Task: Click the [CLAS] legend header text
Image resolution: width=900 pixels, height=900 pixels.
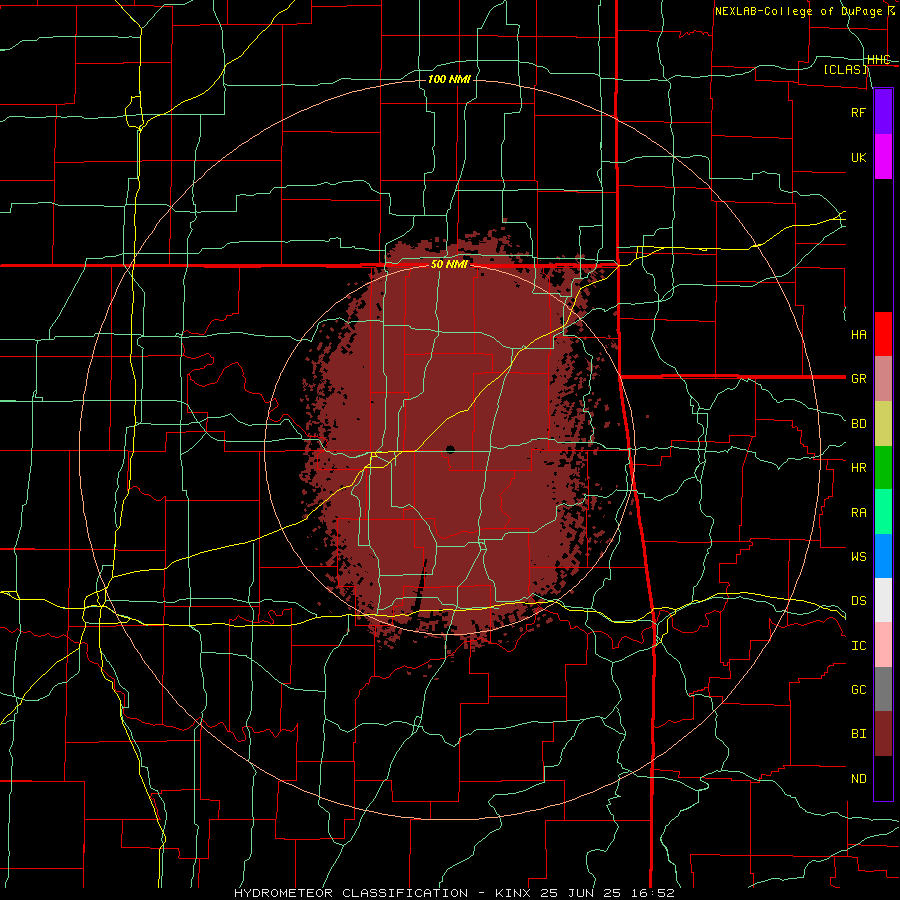Action: point(845,70)
